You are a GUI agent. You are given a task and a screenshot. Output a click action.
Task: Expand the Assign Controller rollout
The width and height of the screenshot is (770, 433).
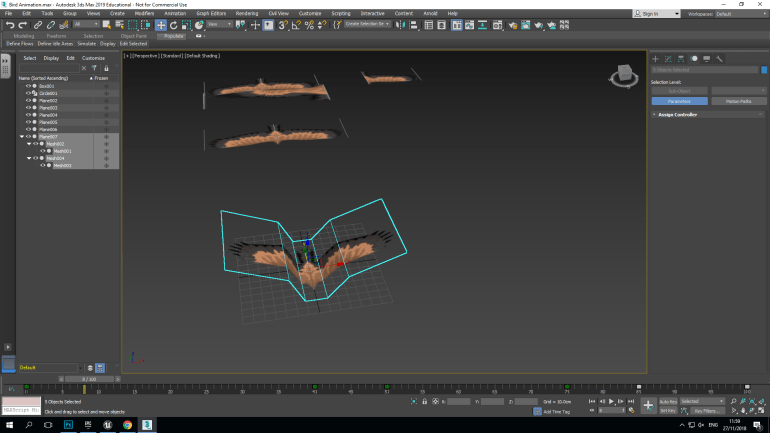709,114
